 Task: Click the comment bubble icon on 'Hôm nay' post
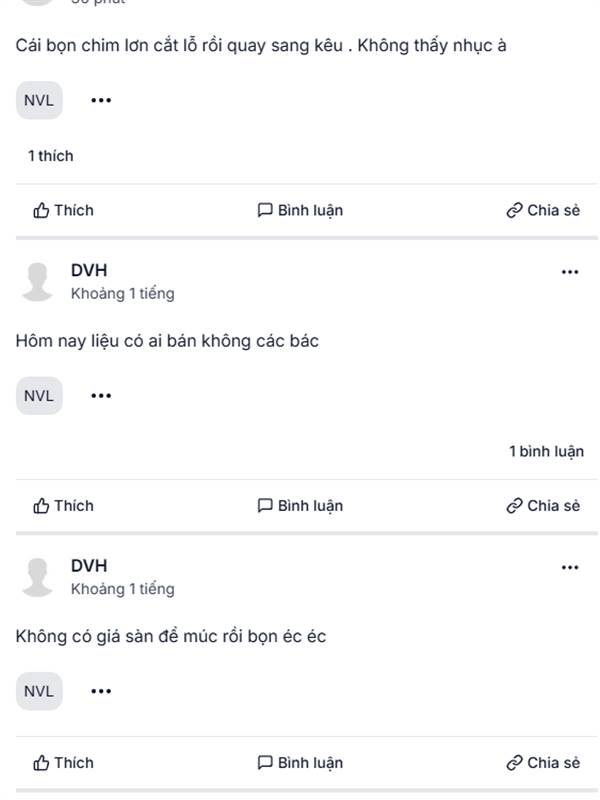265,506
